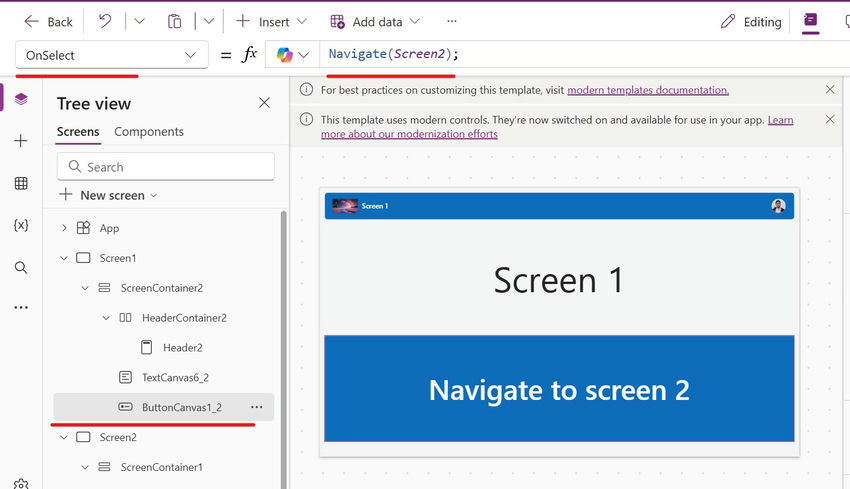Select Screen1 in the tree
This screenshot has width=850, height=489.
(x=118, y=258)
